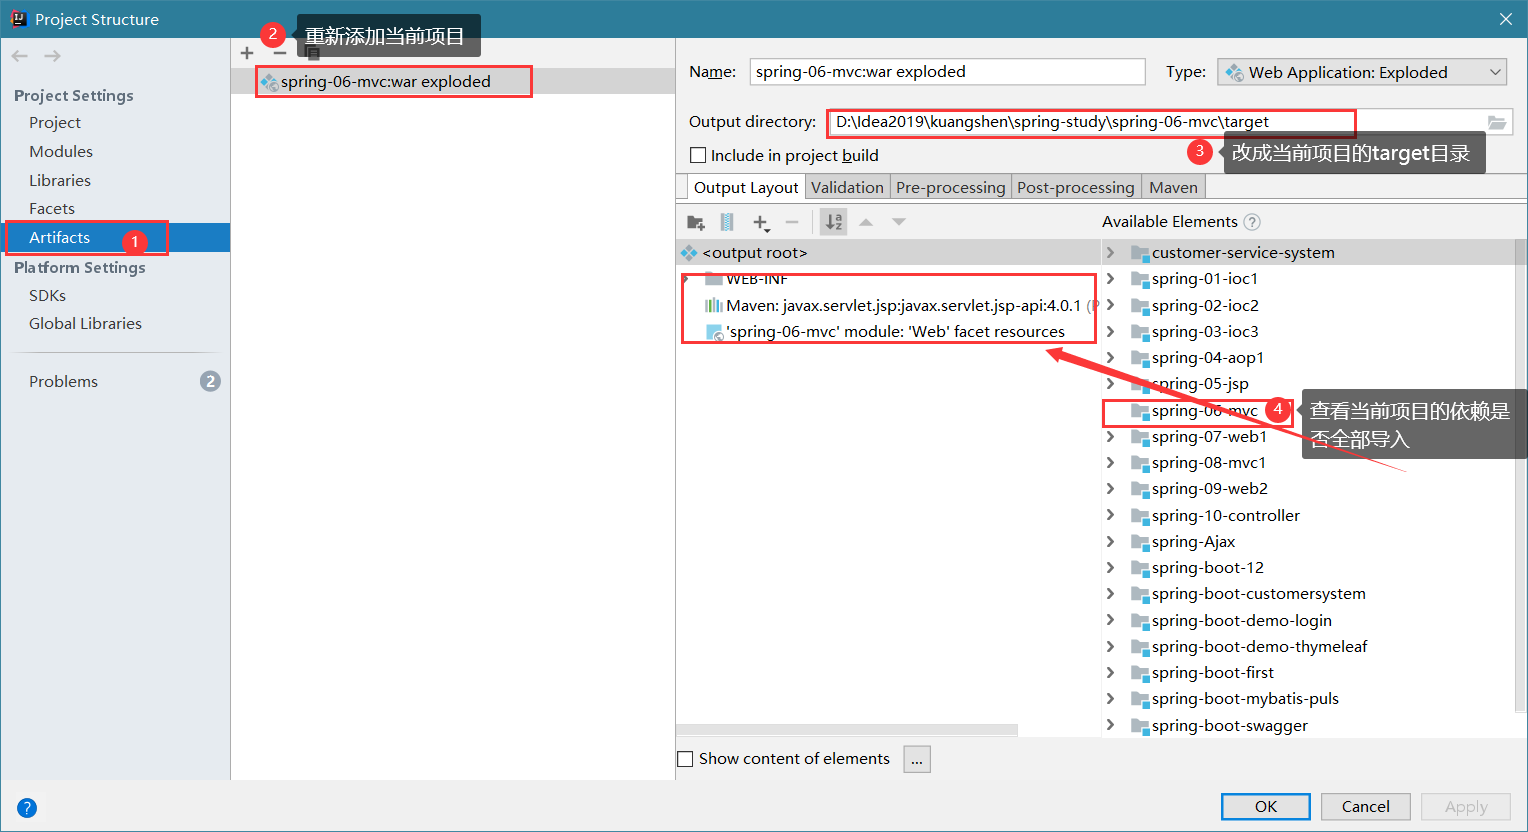Edit the artifact Name field
Viewport: 1528px width, 832px height.
(947, 72)
